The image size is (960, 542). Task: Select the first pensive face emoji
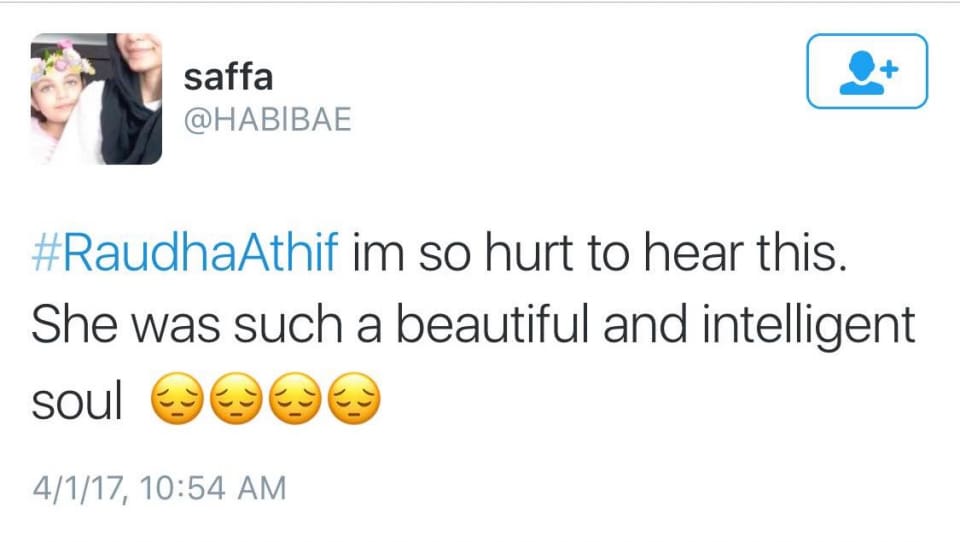click(x=177, y=398)
